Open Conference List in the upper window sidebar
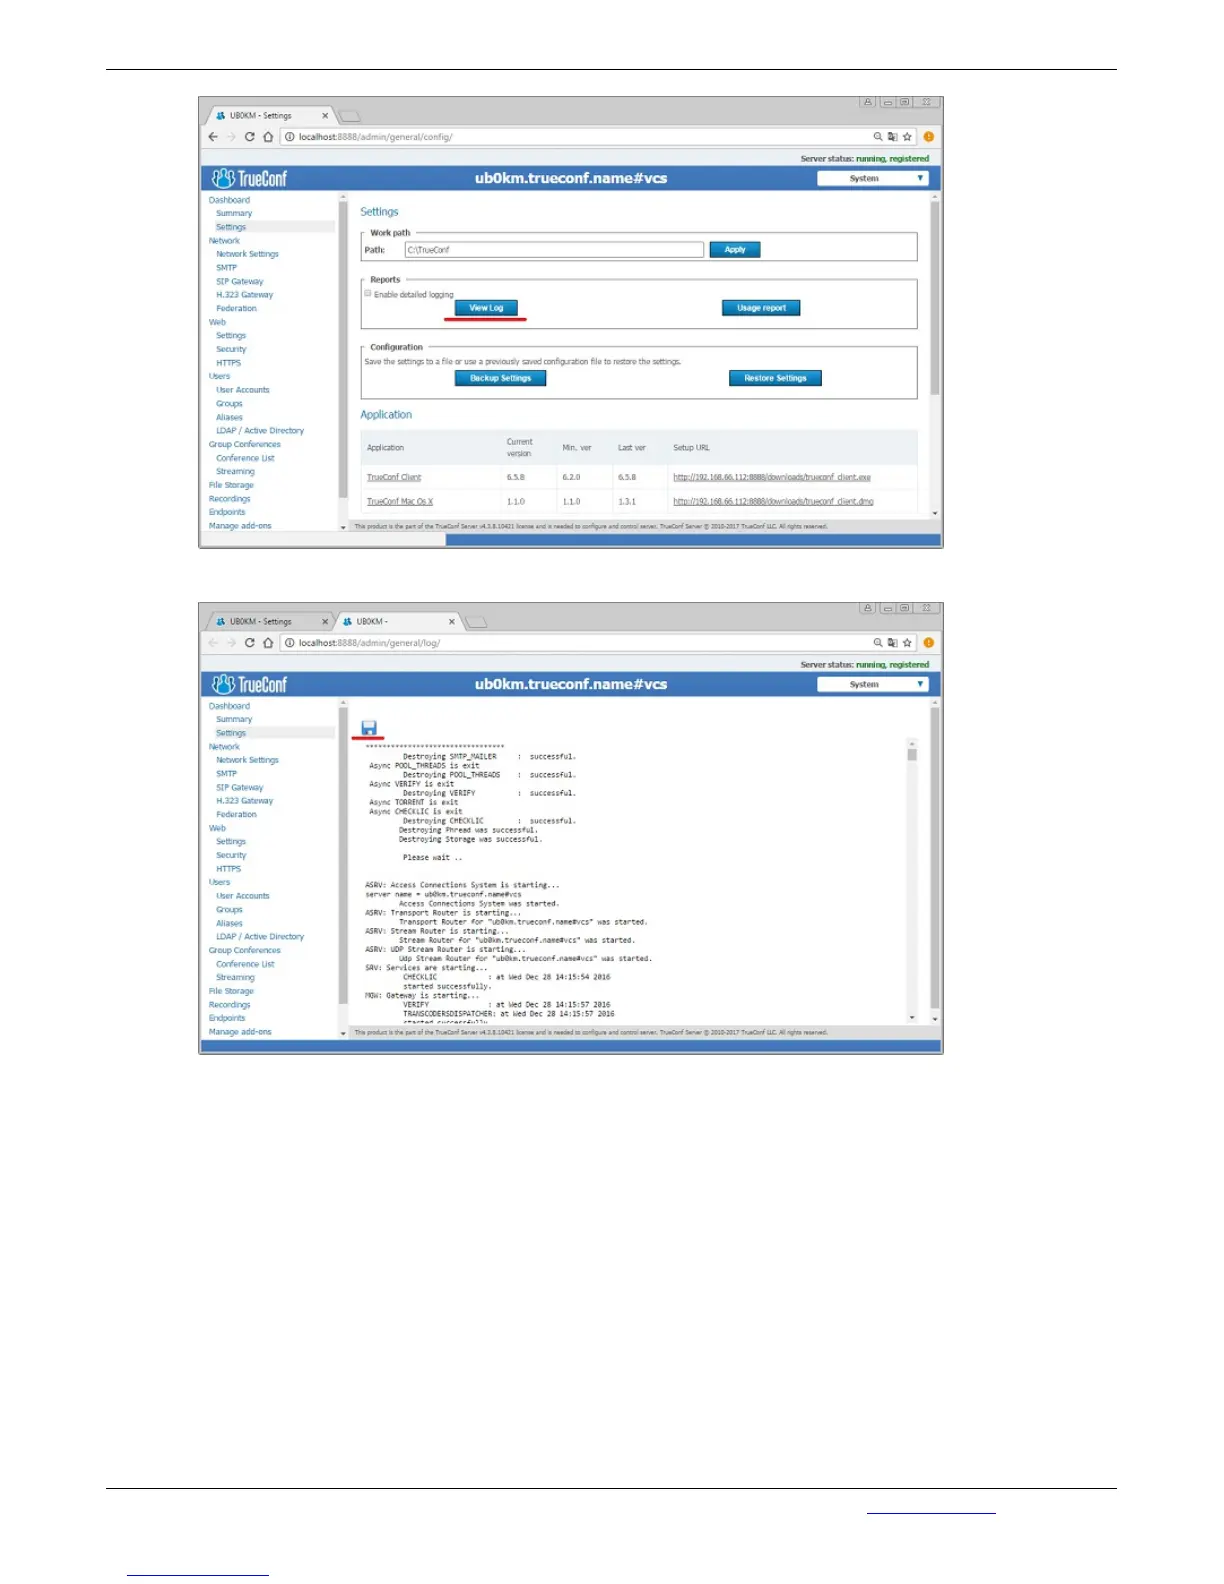 pyautogui.click(x=245, y=458)
